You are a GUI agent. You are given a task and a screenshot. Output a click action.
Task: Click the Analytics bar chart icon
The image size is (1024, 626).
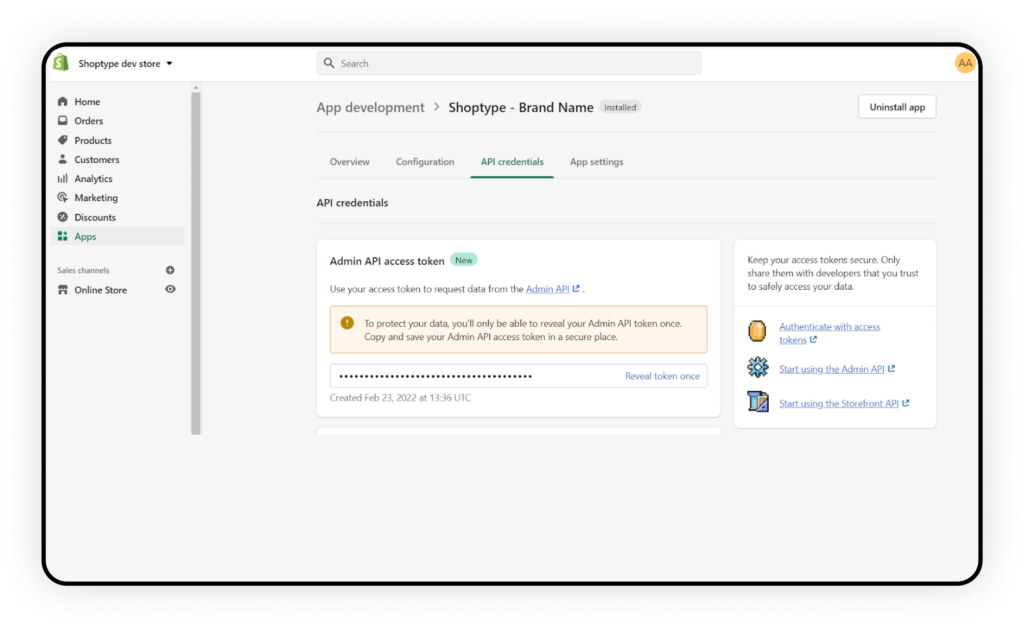tap(63, 178)
